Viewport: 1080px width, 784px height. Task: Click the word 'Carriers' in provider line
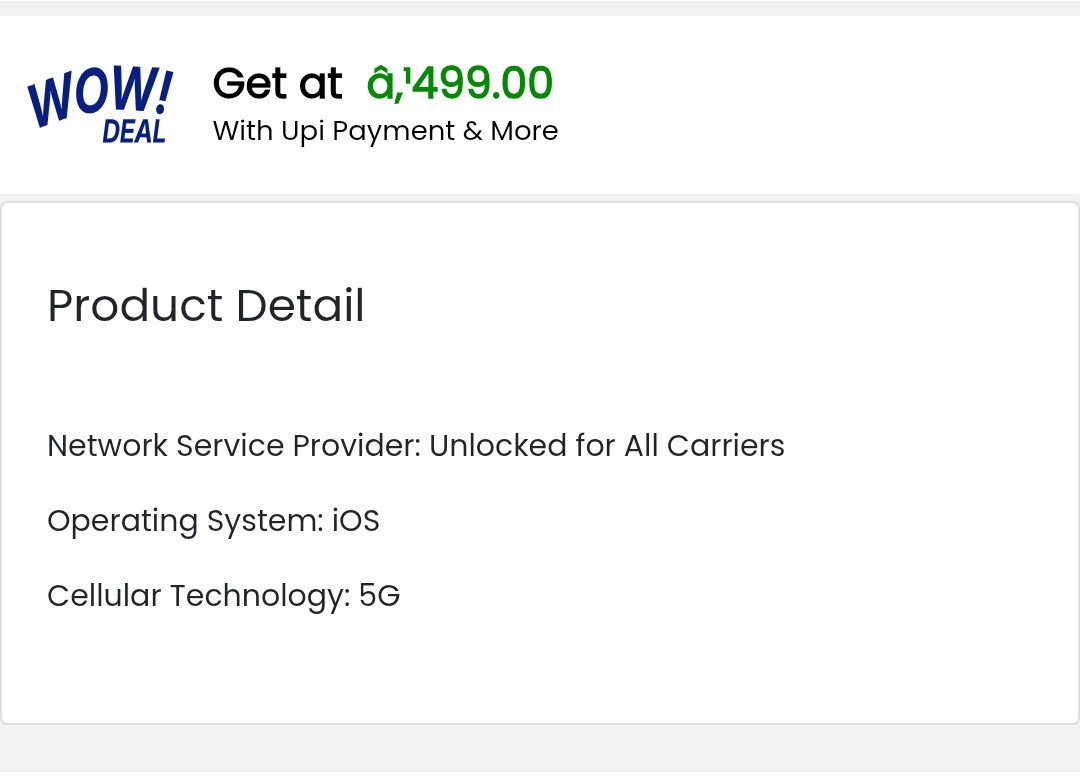726,445
